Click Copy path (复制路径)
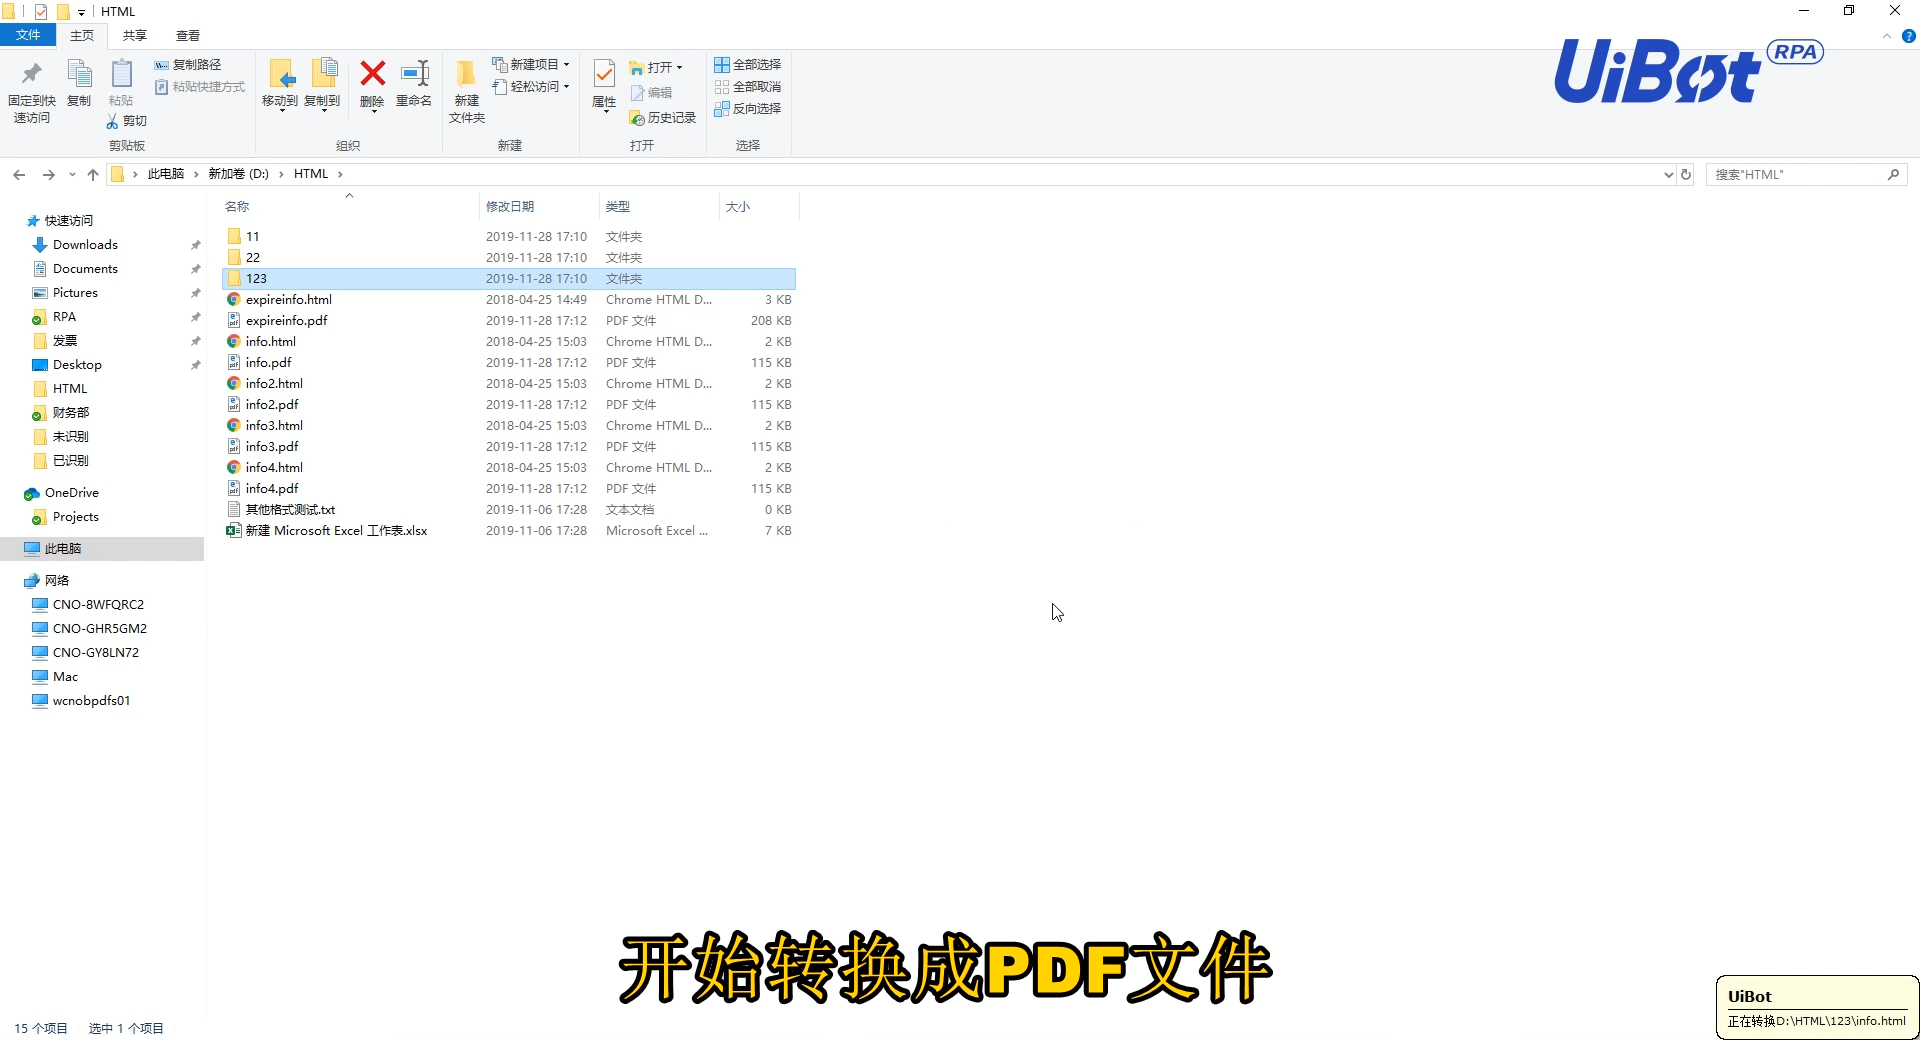 tap(187, 65)
